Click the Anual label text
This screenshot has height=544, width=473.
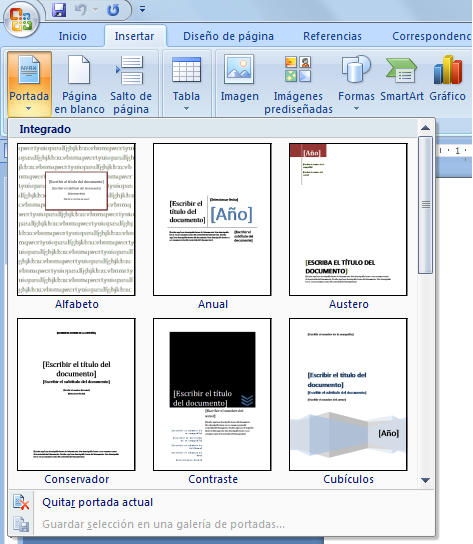tap(213, 304)
